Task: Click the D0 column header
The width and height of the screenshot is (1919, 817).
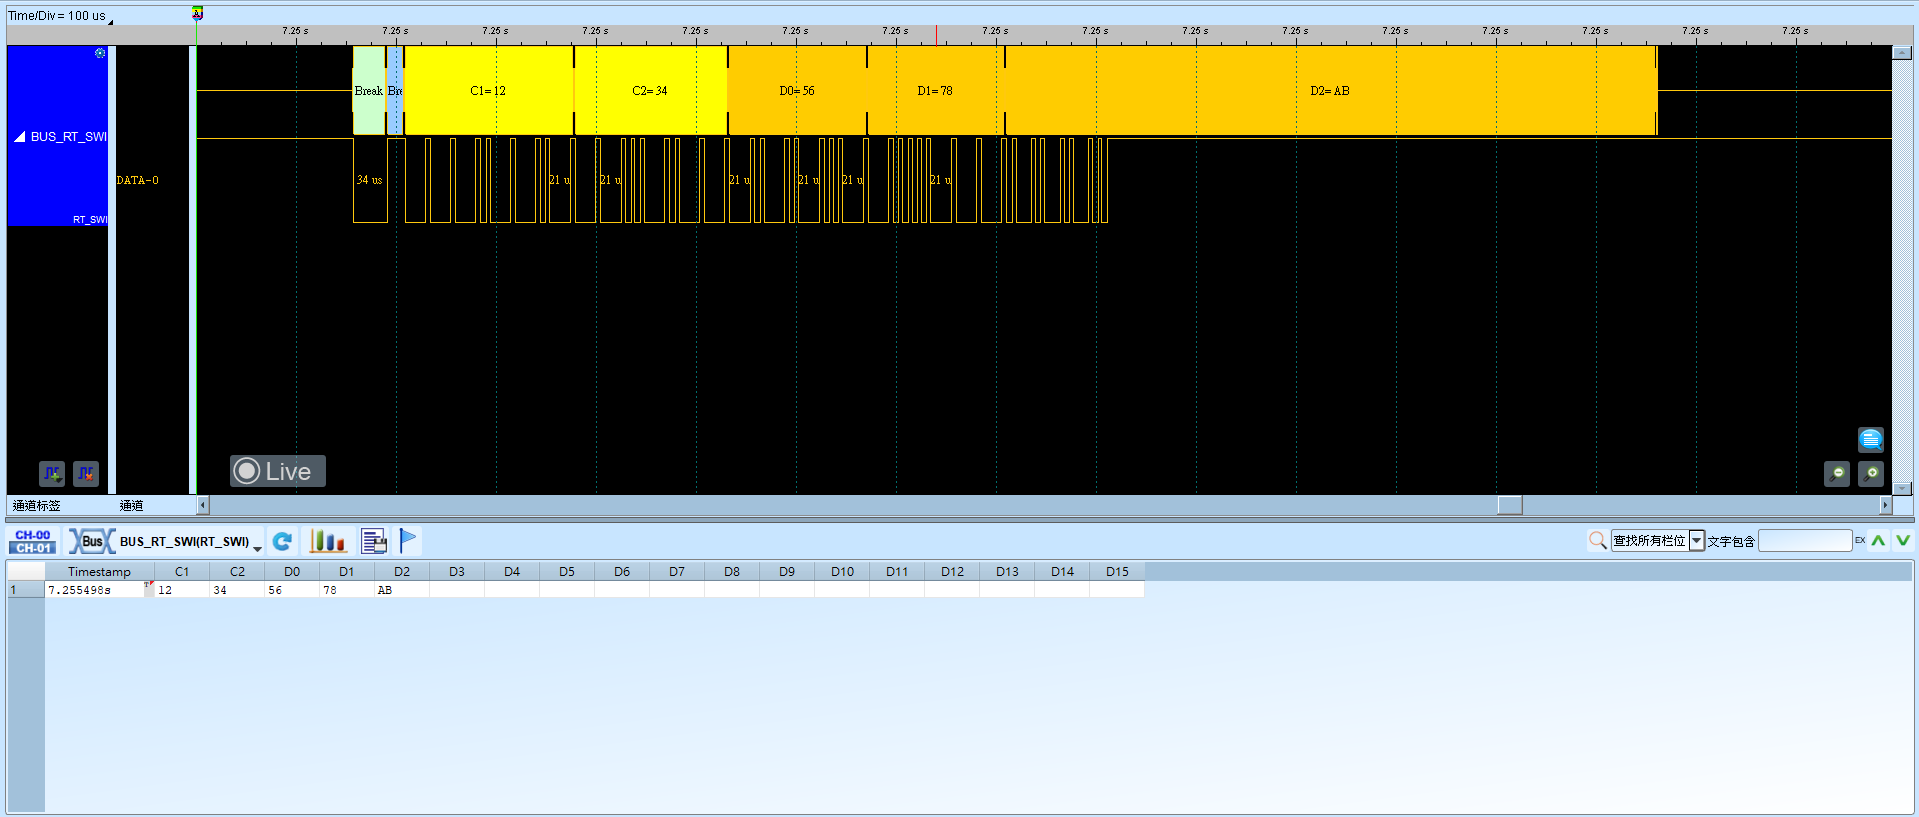Action: [x=292, y=572]
